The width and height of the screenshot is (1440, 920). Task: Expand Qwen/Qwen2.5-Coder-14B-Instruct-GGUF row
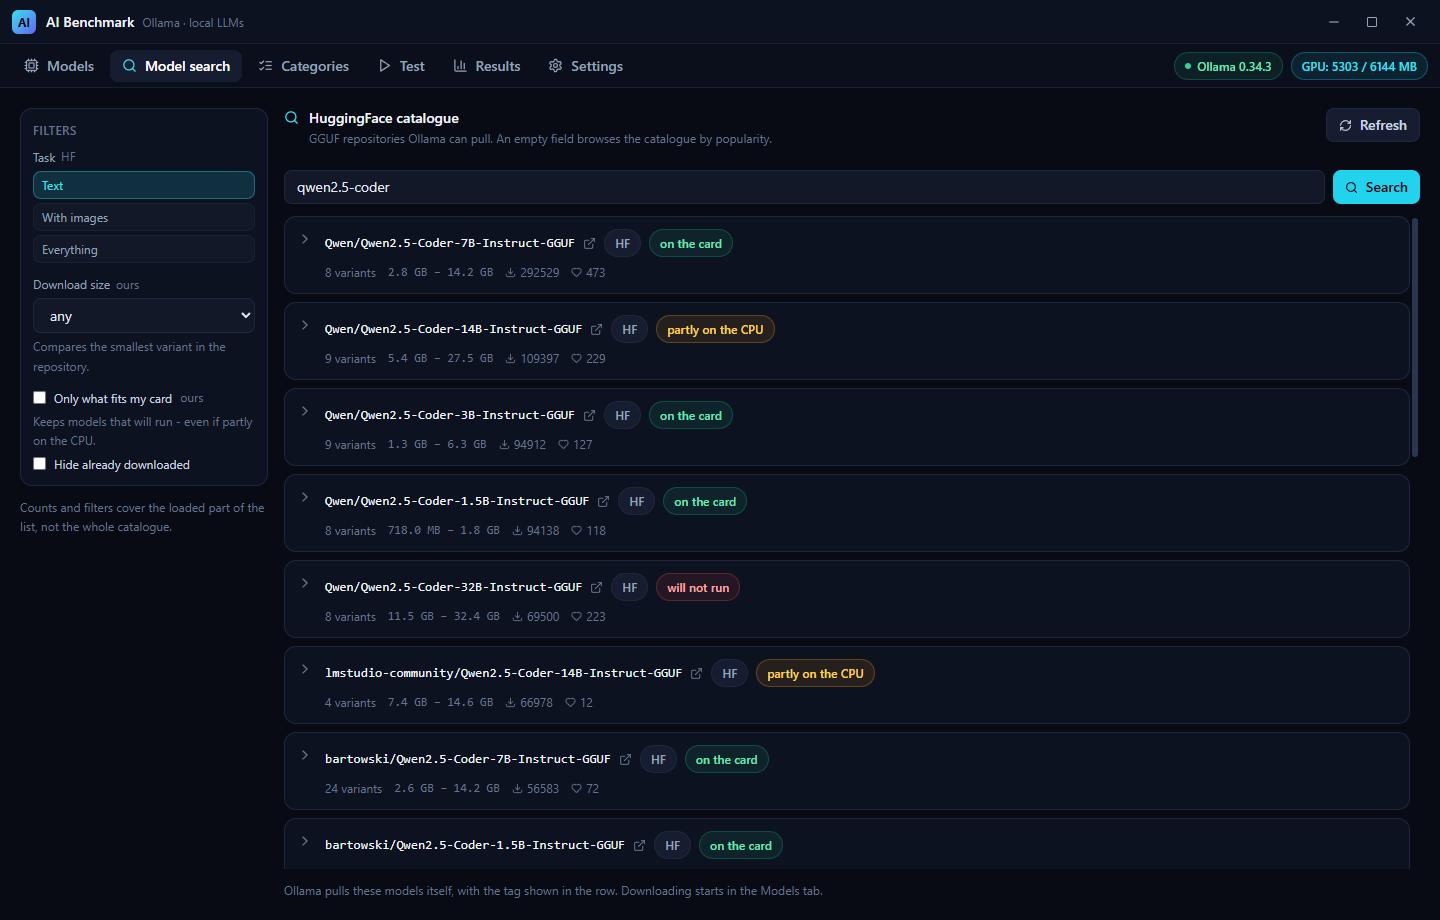click(305, 325)
